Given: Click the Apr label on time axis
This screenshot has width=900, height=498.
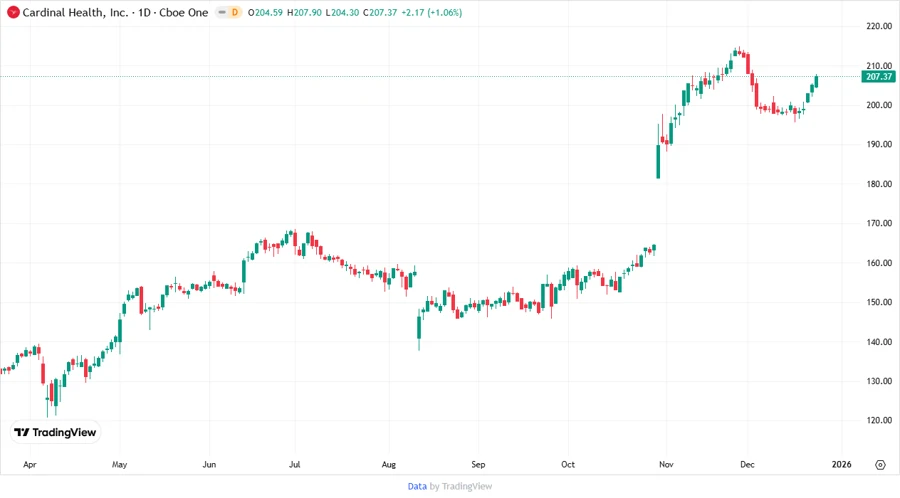Looking at the screenshot, I should (x=30, y=465).
